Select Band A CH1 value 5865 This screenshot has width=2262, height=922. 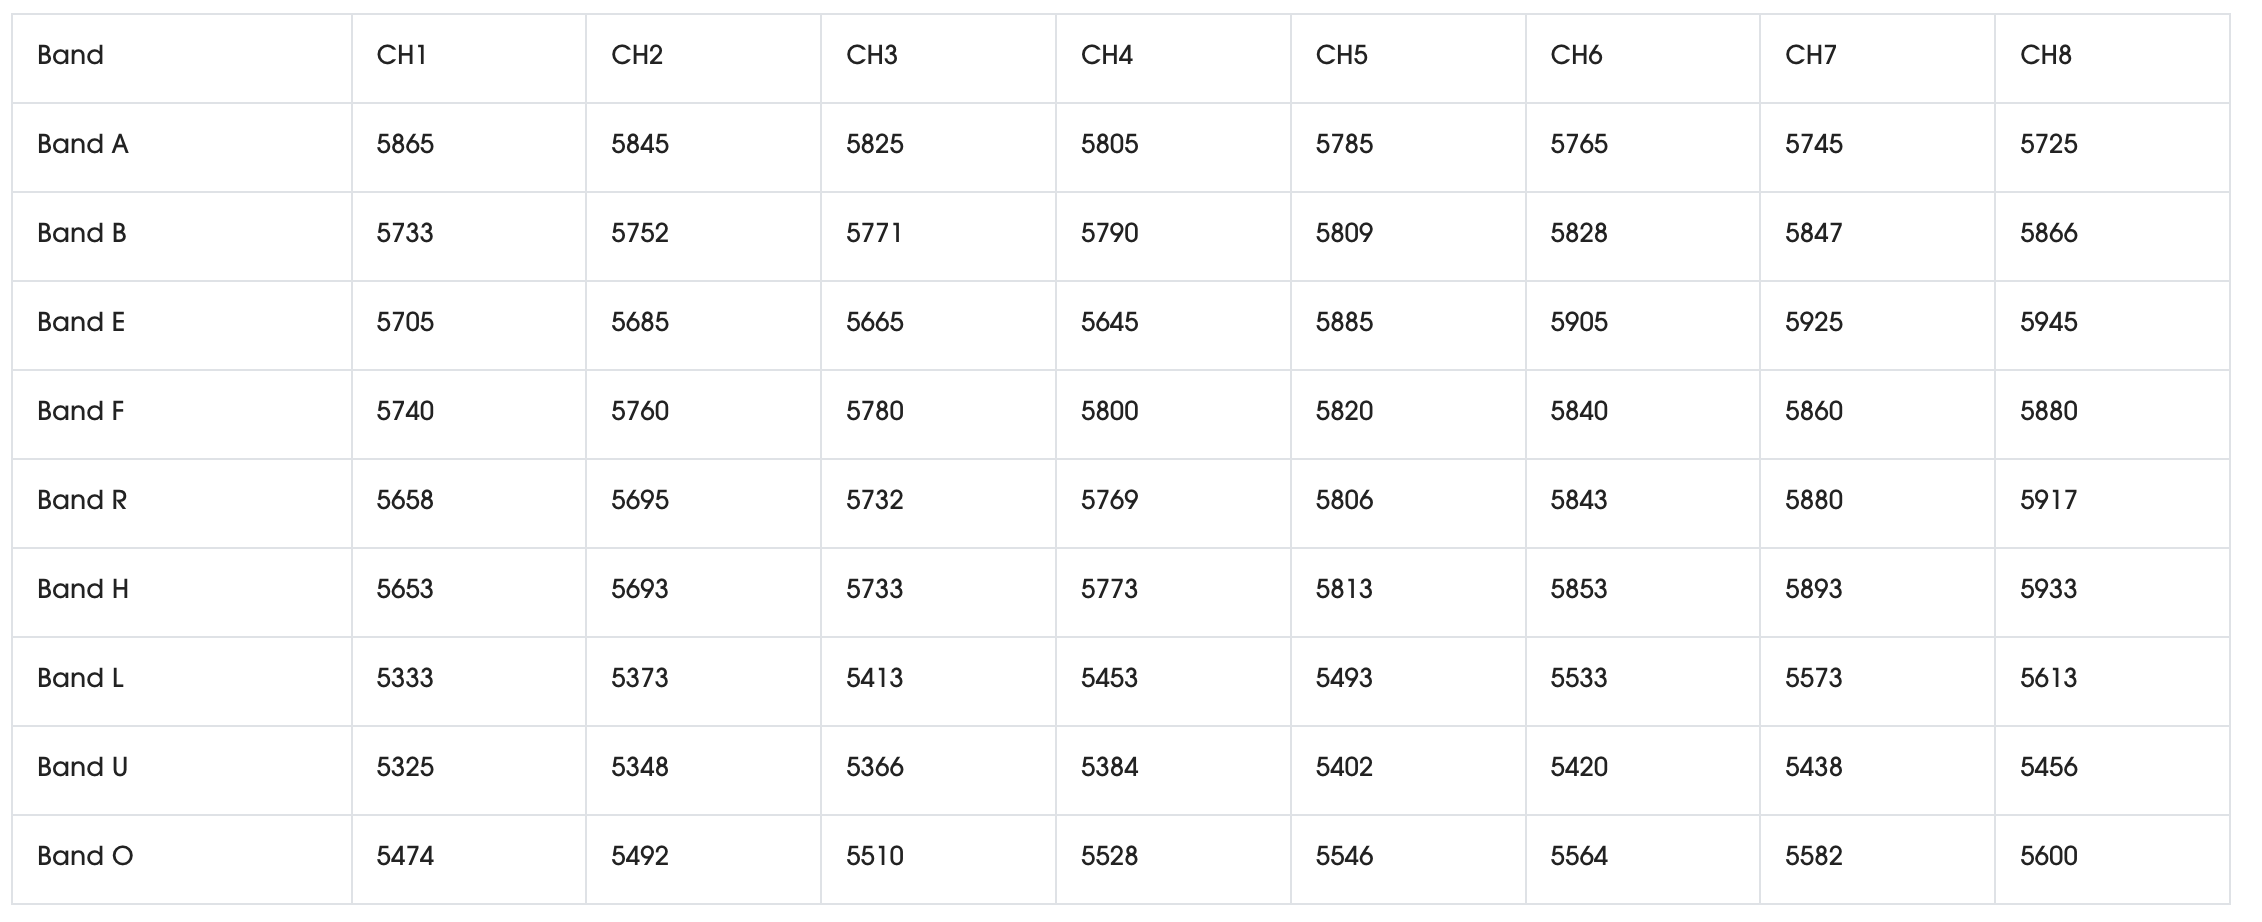pyautogui.click(x=405, y=144)
